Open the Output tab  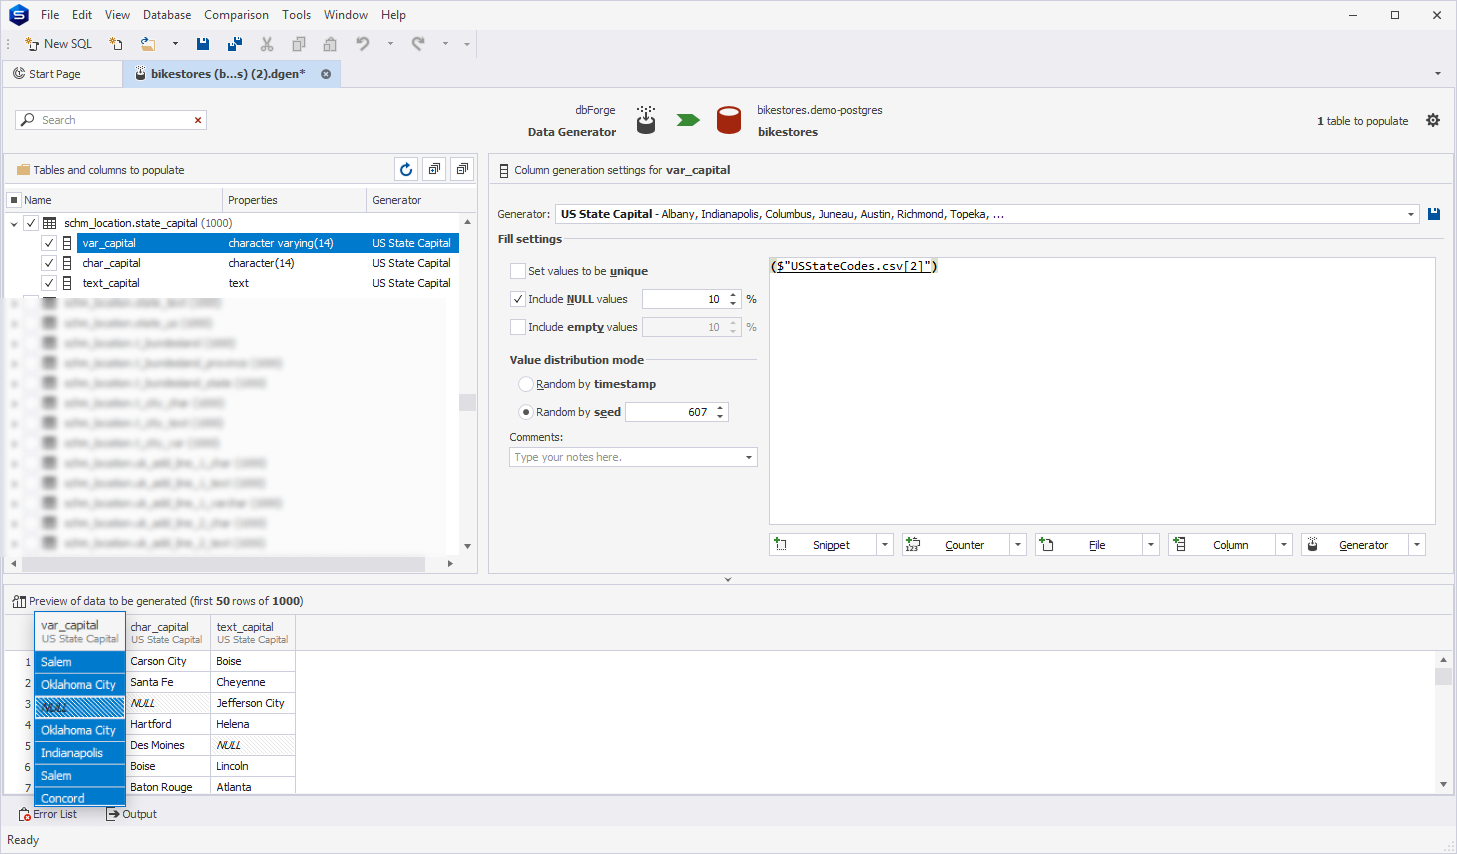[x=132, y=814]
